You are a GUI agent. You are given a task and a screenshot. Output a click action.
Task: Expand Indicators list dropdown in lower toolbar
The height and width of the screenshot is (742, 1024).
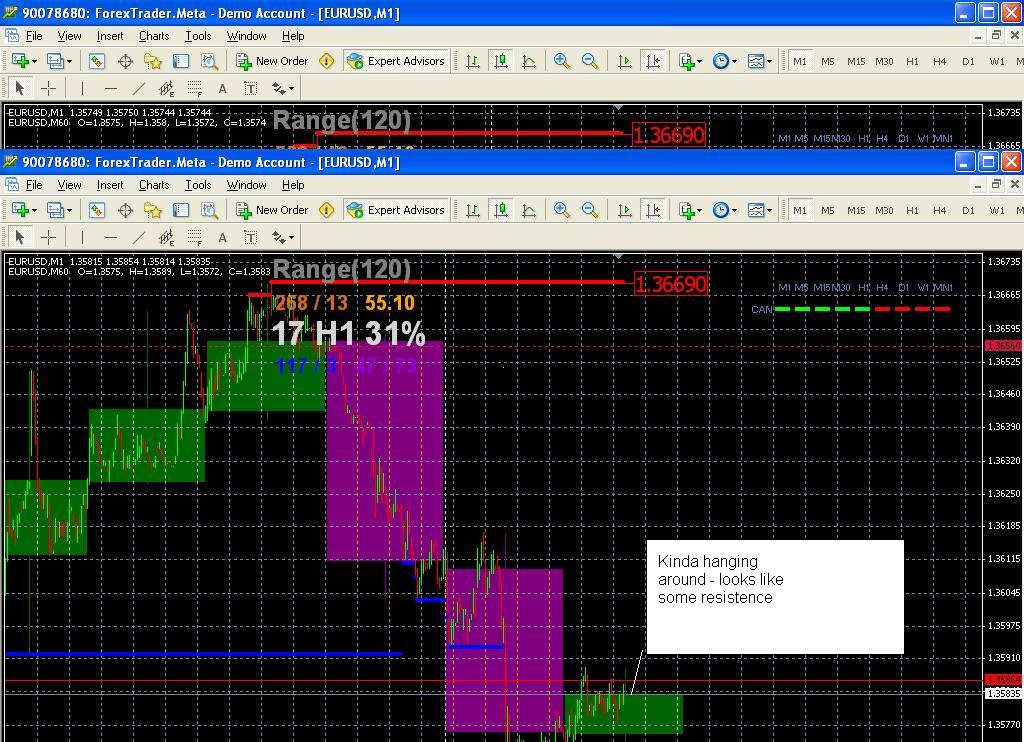[x=690, y=210]
